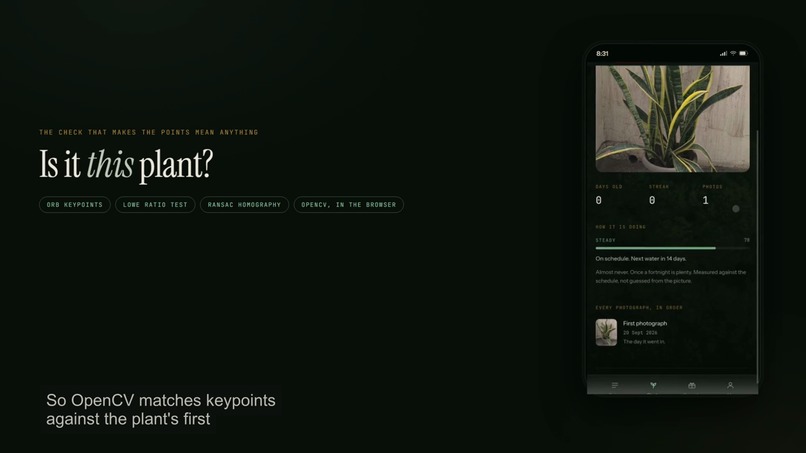Click the 'So OpenCV matches keypoints' subtitle
This screenshot has height=453, width=806.
[x=161, y=410]
